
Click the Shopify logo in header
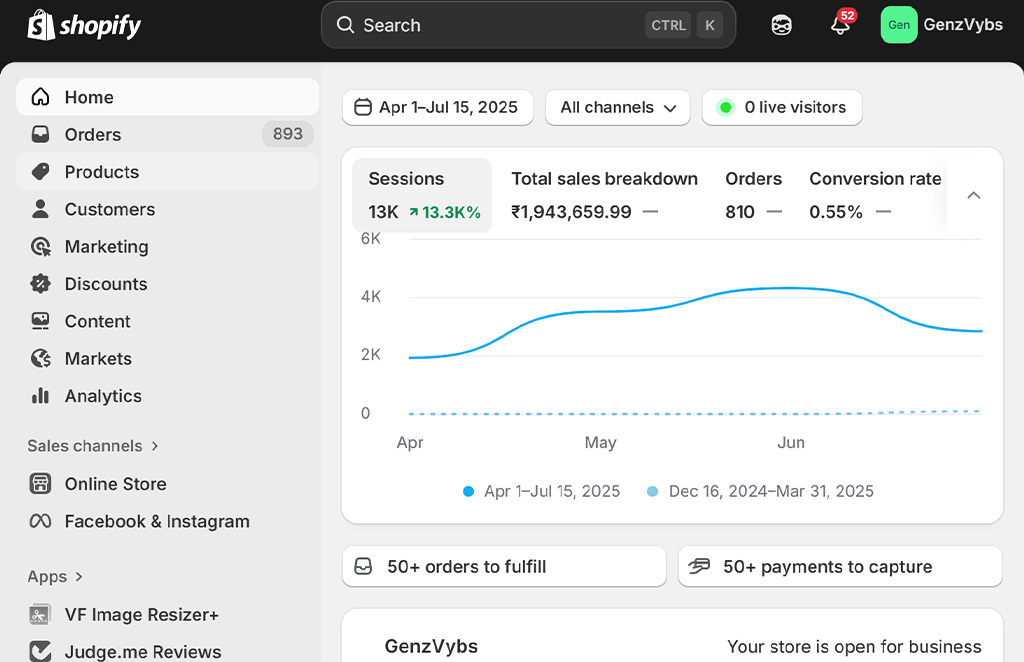85,25
